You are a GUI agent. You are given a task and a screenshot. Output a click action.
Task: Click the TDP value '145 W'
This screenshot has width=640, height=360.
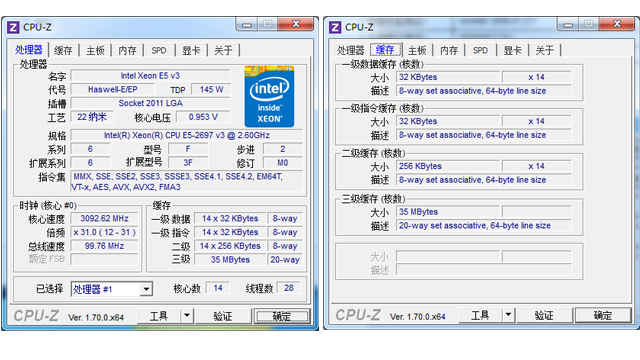point(211,89)
